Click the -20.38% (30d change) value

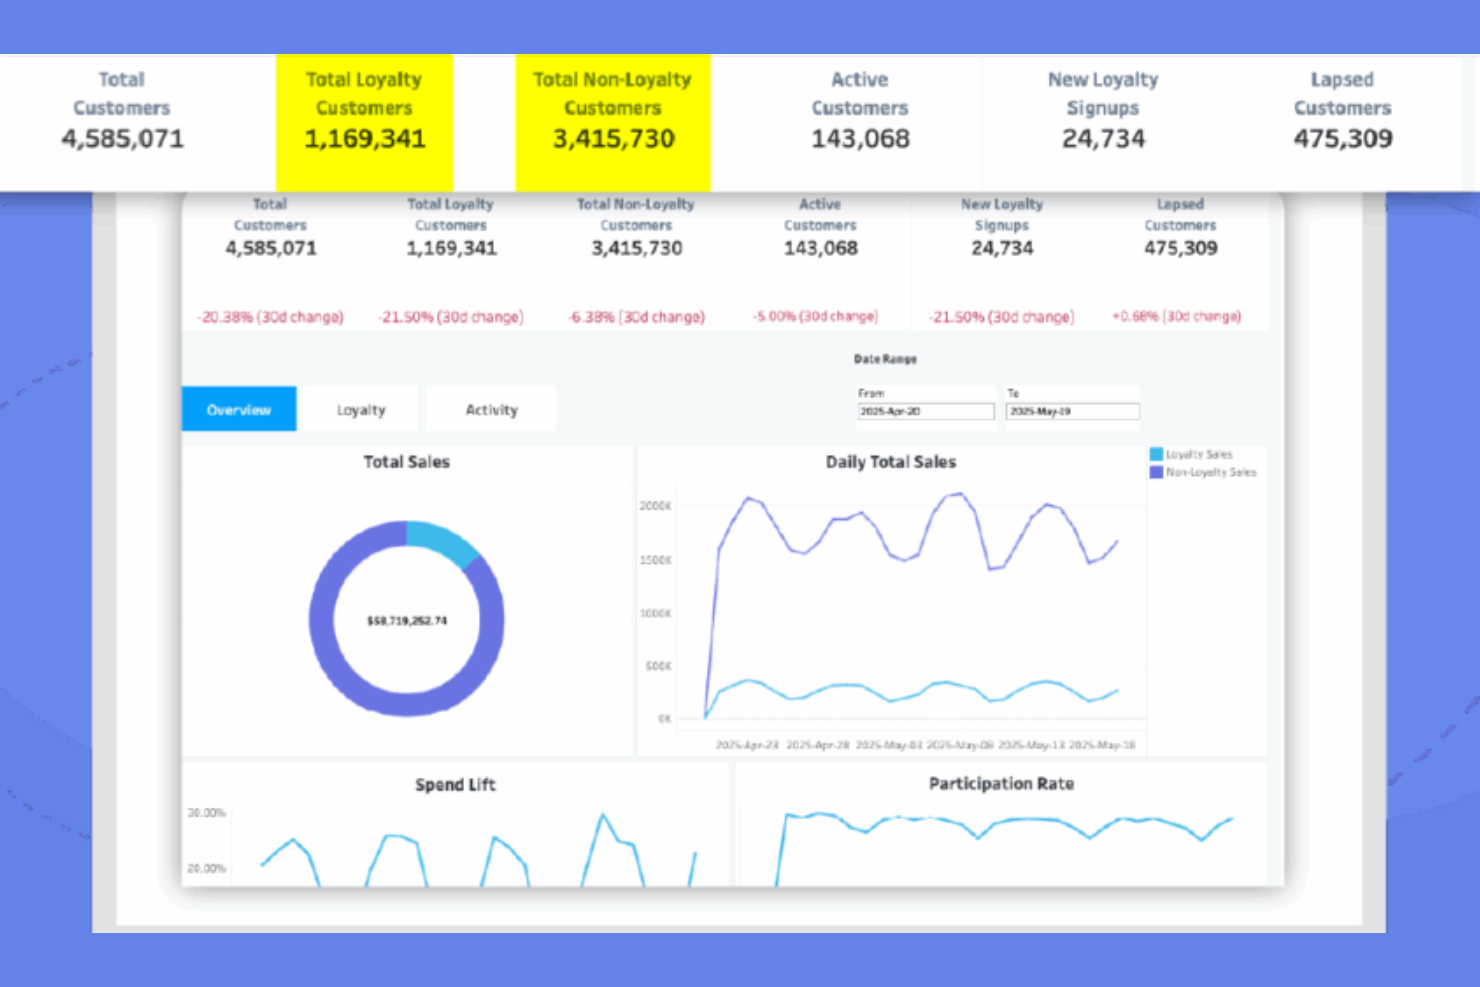coord(270,317)
